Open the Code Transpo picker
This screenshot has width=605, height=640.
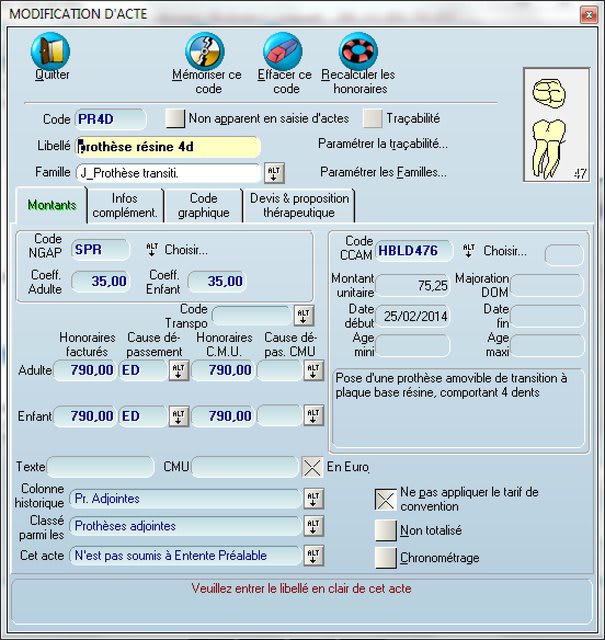[303, 316]
